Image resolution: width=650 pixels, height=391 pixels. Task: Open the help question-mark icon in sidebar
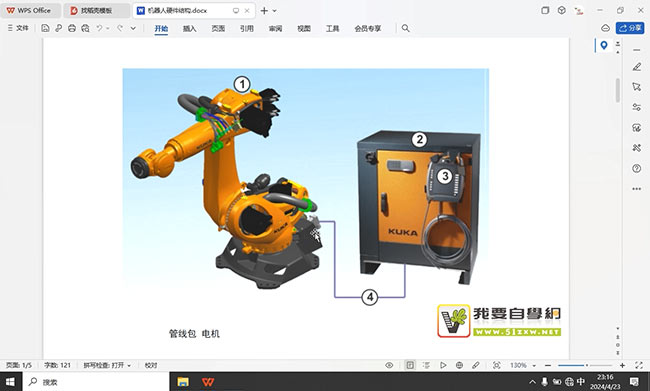(x=637, y=168)
